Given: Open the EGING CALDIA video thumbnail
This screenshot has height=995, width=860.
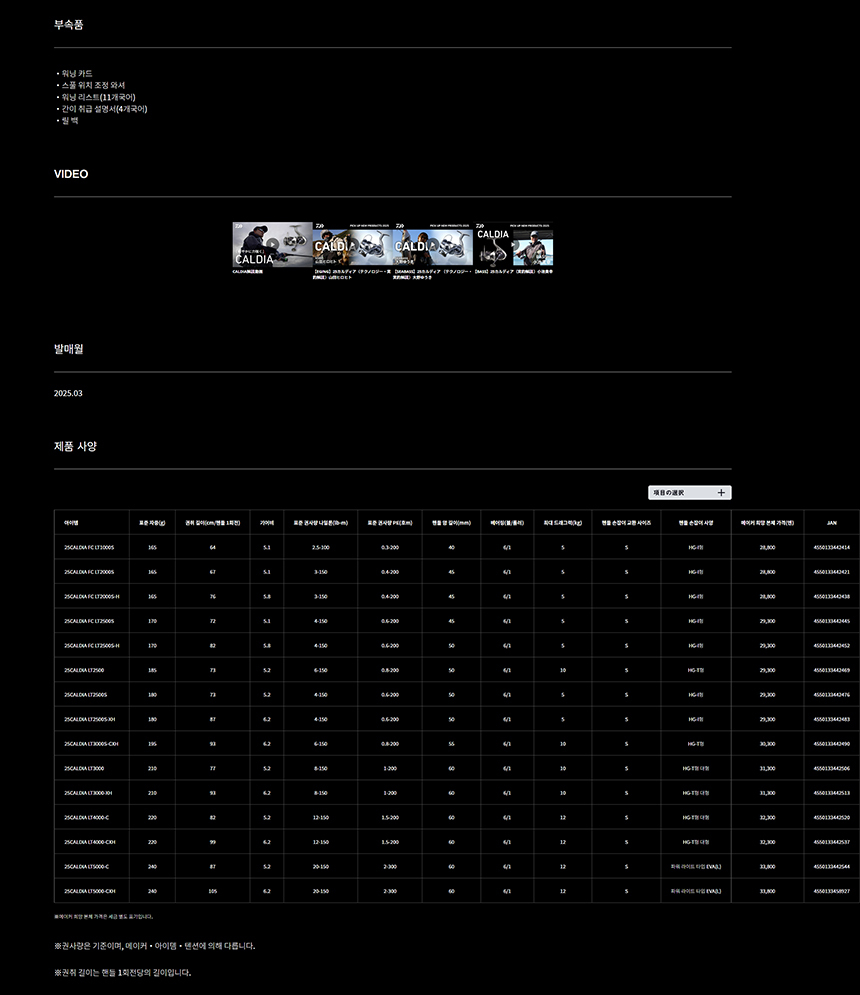Looking at the screenshot, I should click(x=352, y=244).
